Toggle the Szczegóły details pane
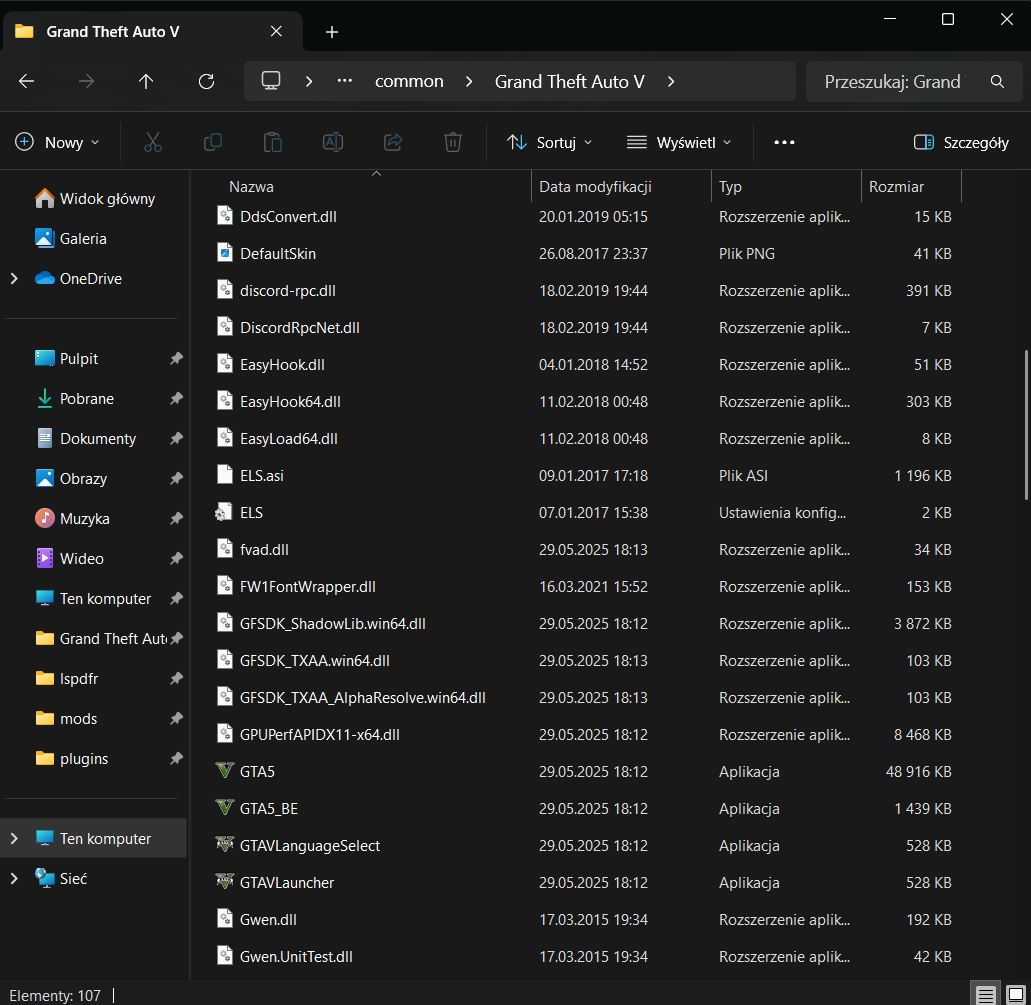The width and height of the screenshot is (1031, 1005). 961,142
